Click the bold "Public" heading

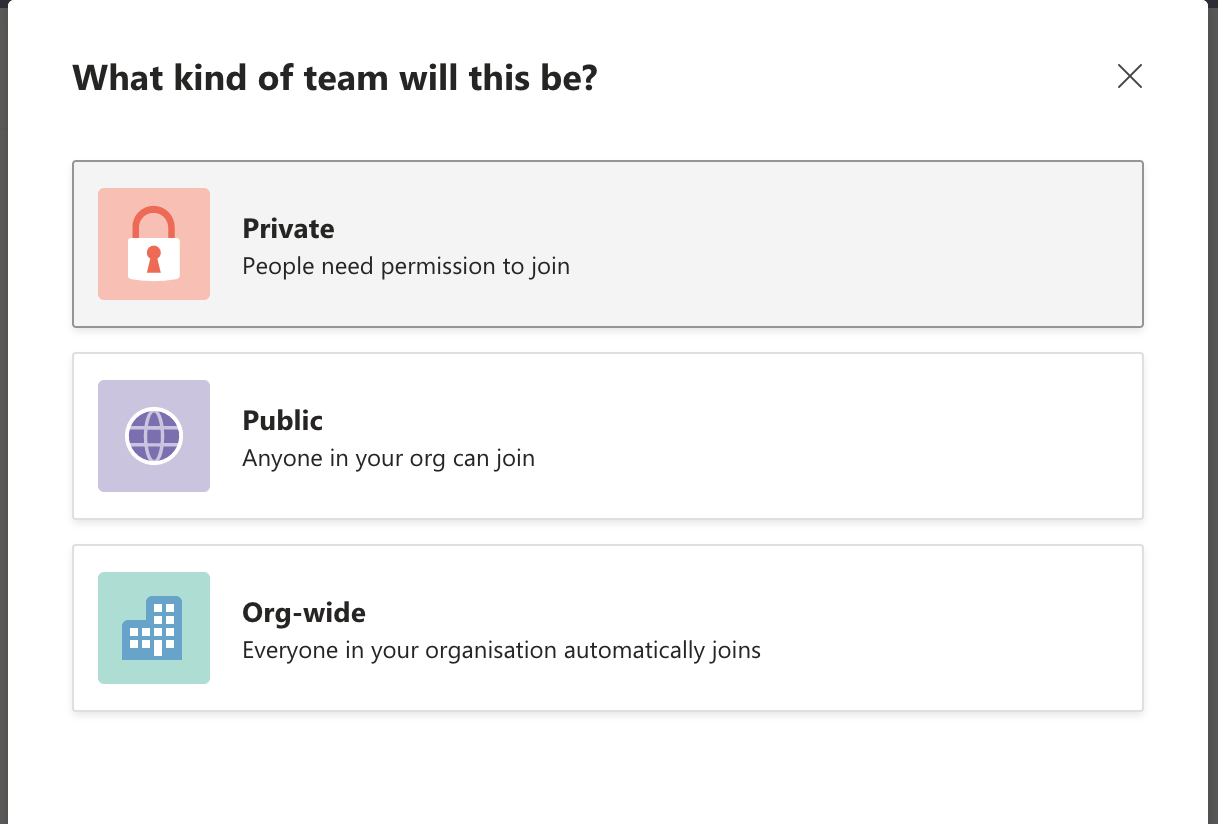[x=282, y=421]
